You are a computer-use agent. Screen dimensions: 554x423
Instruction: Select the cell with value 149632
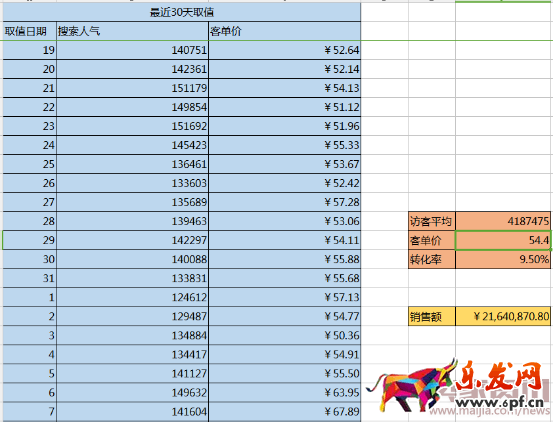click(132, 393)
